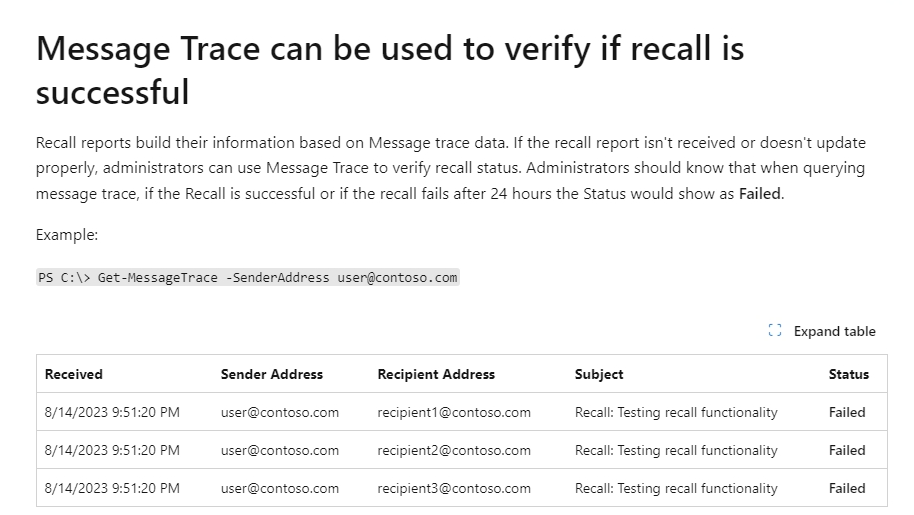Click the bold word Failed in paragraph
Image resolution: width=914 pixels, height=515 pixels.
[x=760, y=193]
